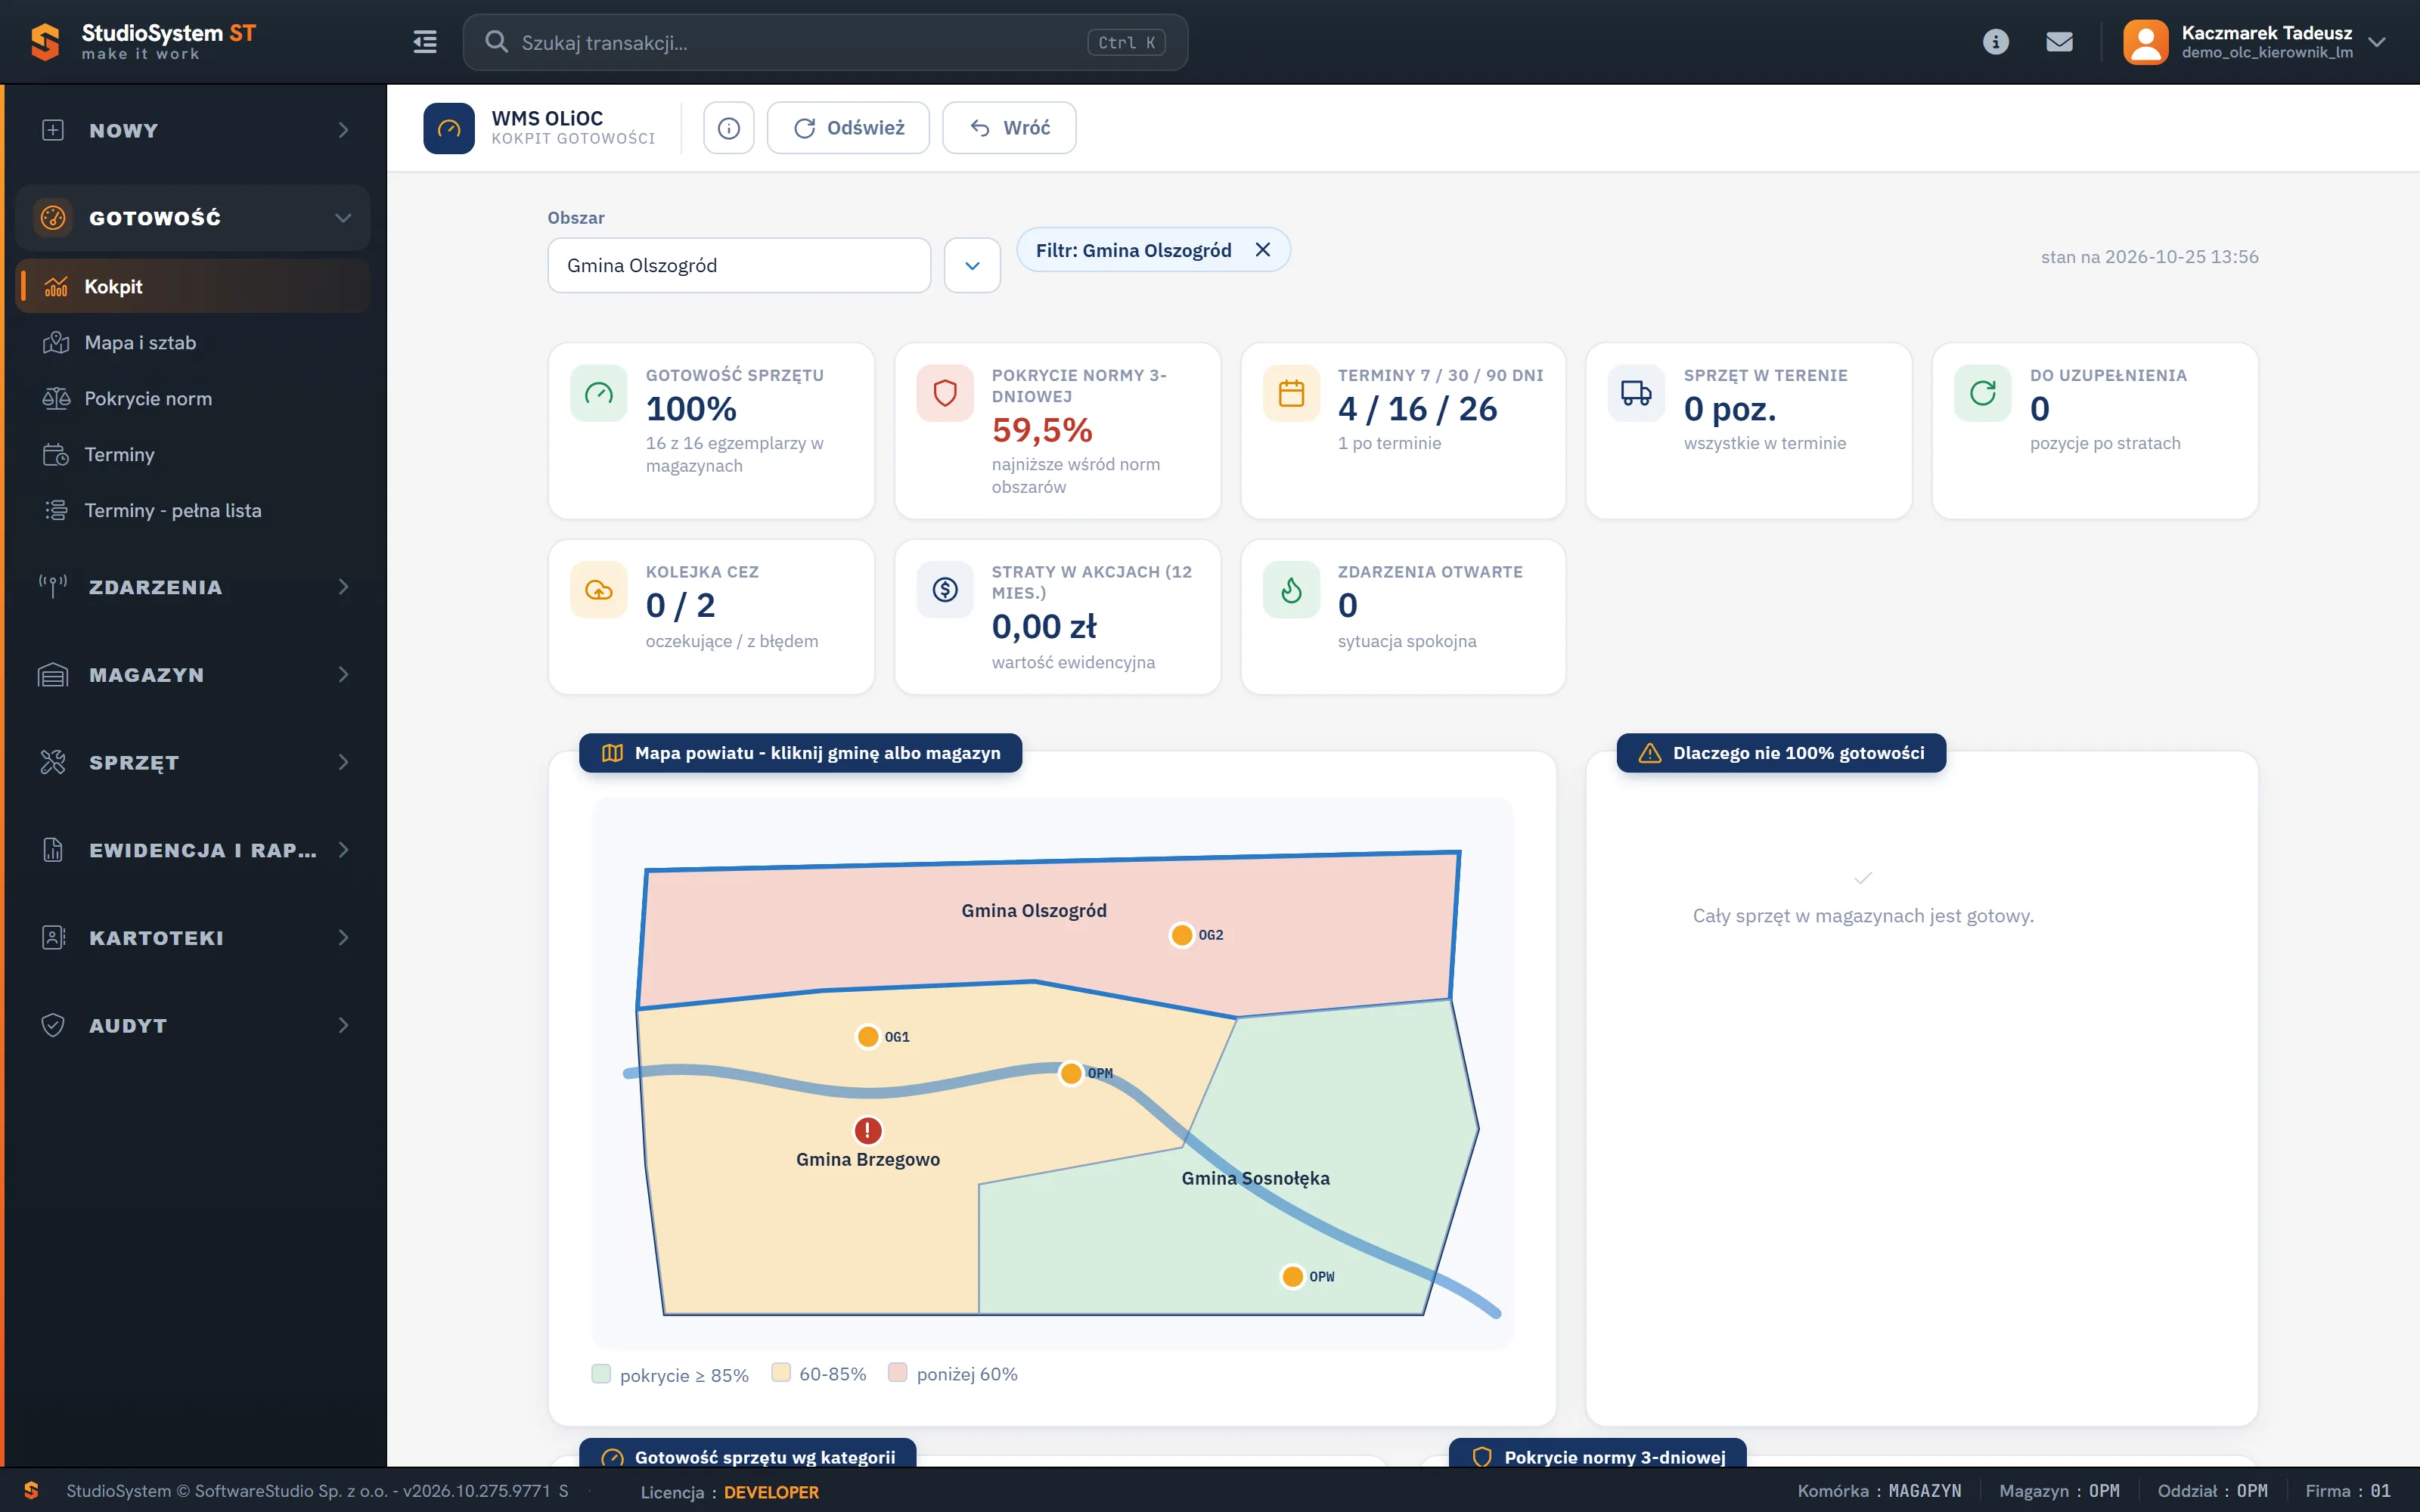Click the truck icon on Sprzęt w terenie
Image resolution: width=2420 pixels, height=1512 pixels.
pyautogui.click(x=1636, y=393)
